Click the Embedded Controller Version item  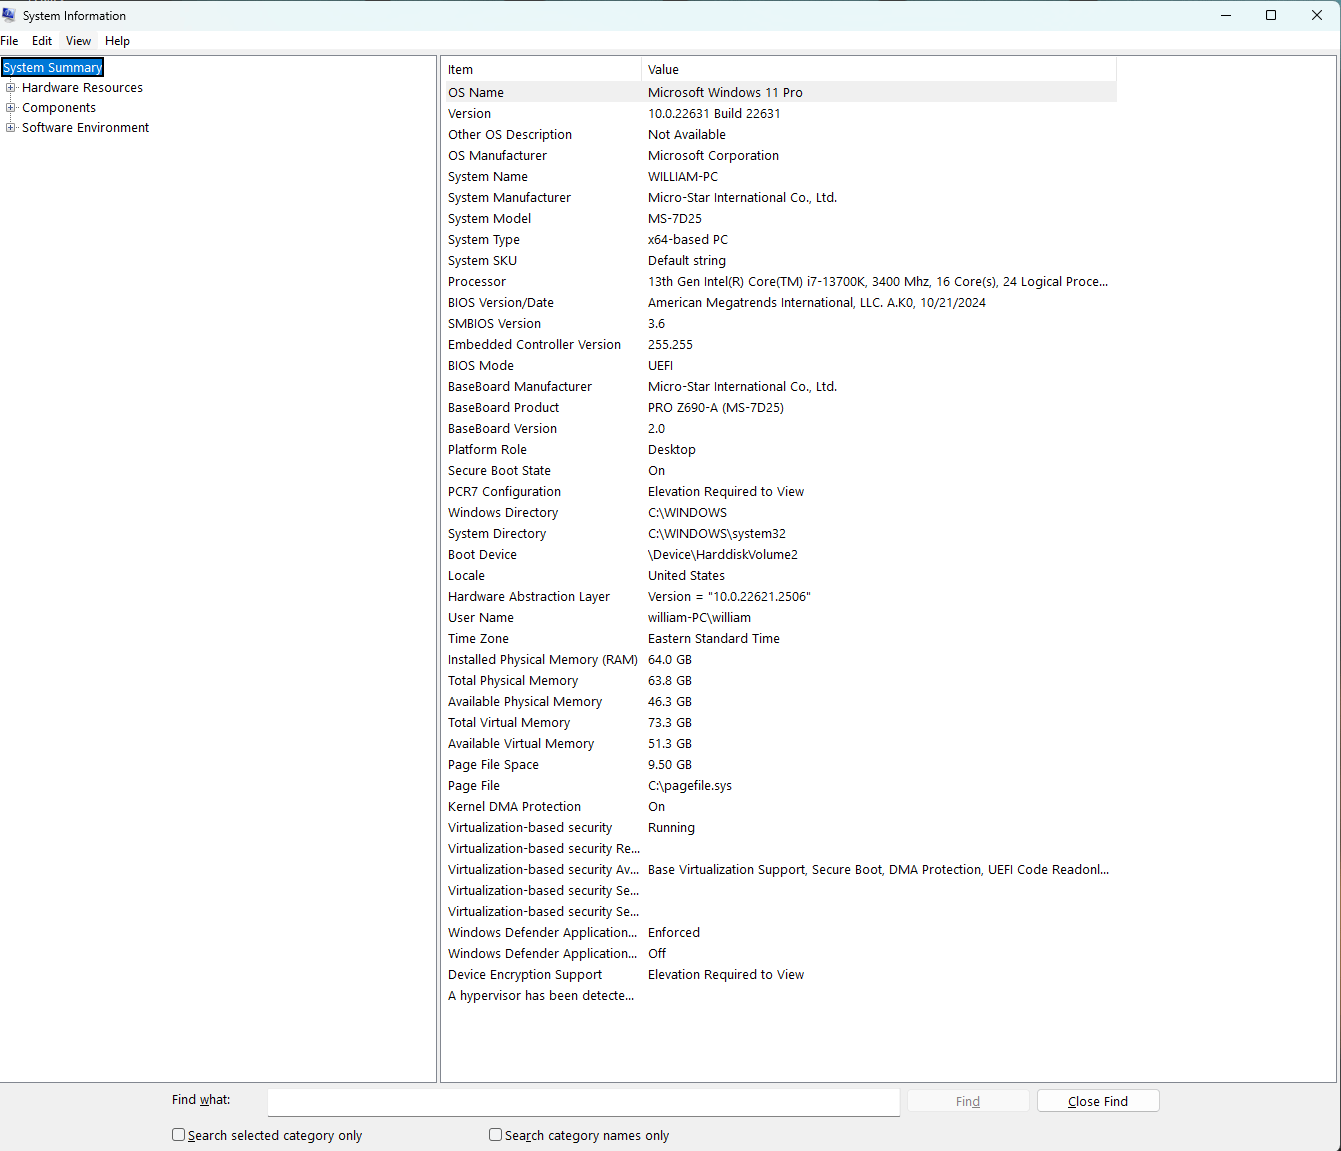pyautogui.click(x=534, y=344)
